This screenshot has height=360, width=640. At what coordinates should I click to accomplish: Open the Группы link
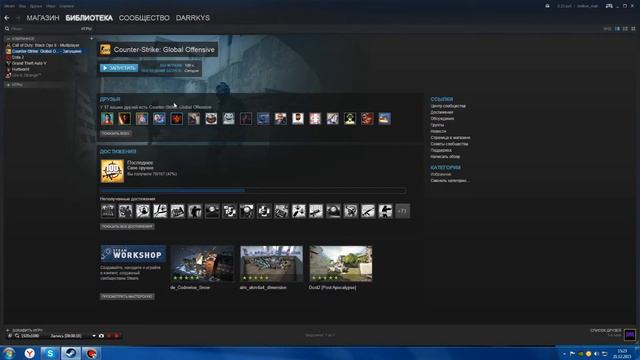point(437,125)
